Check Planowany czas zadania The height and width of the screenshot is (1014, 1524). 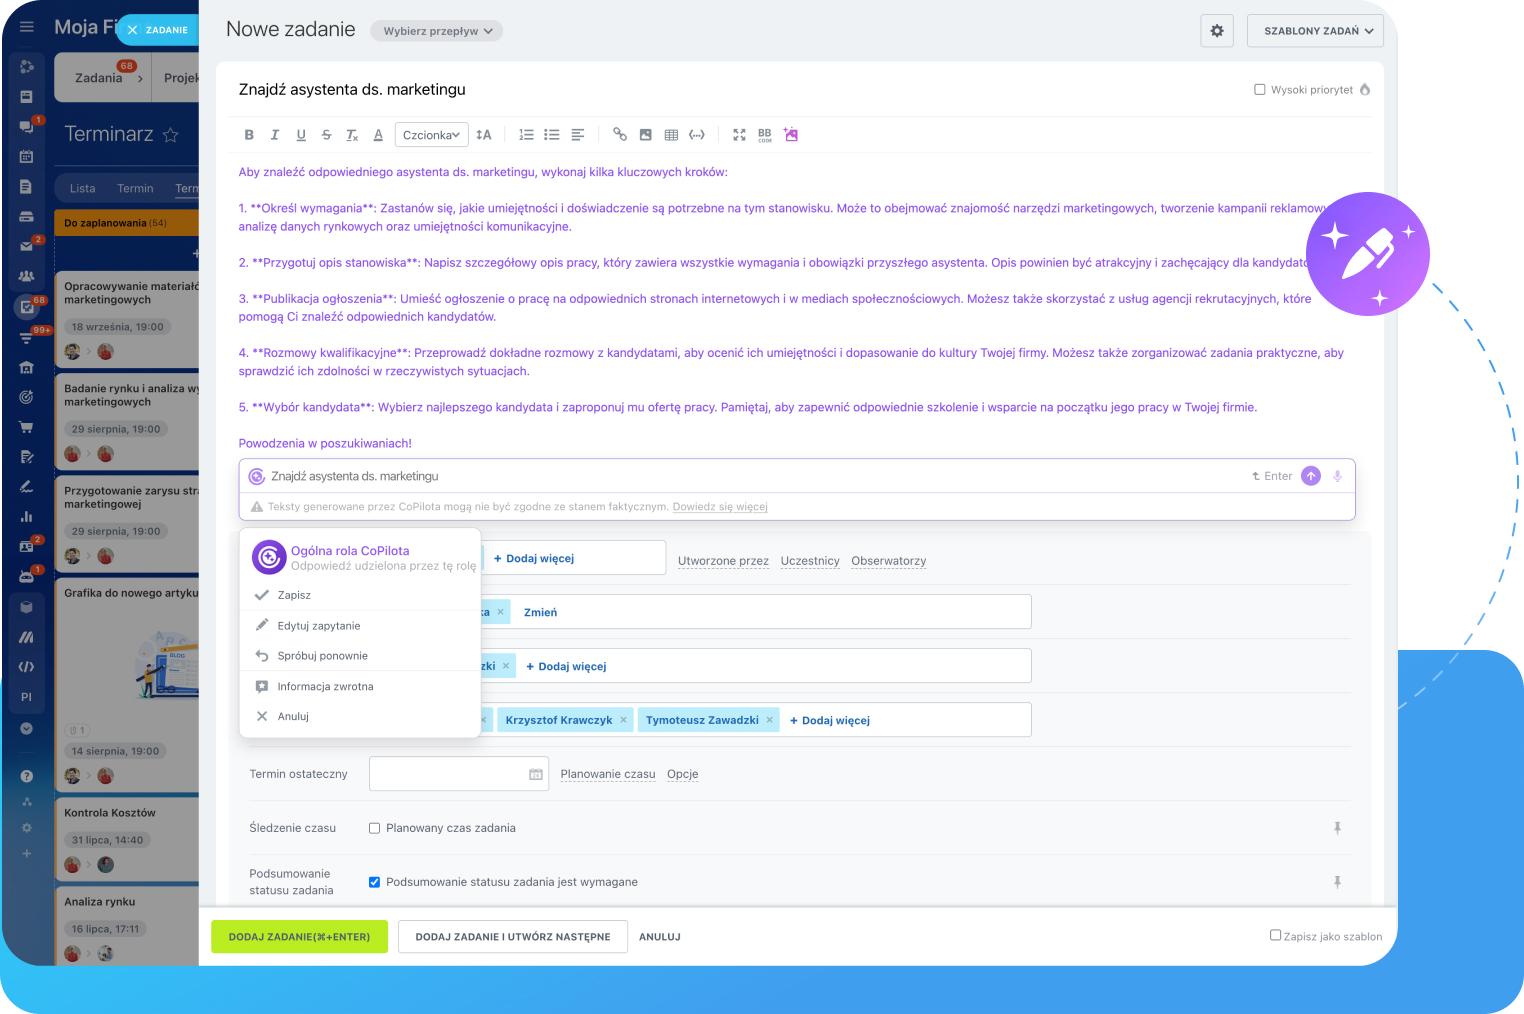(375, 828)
